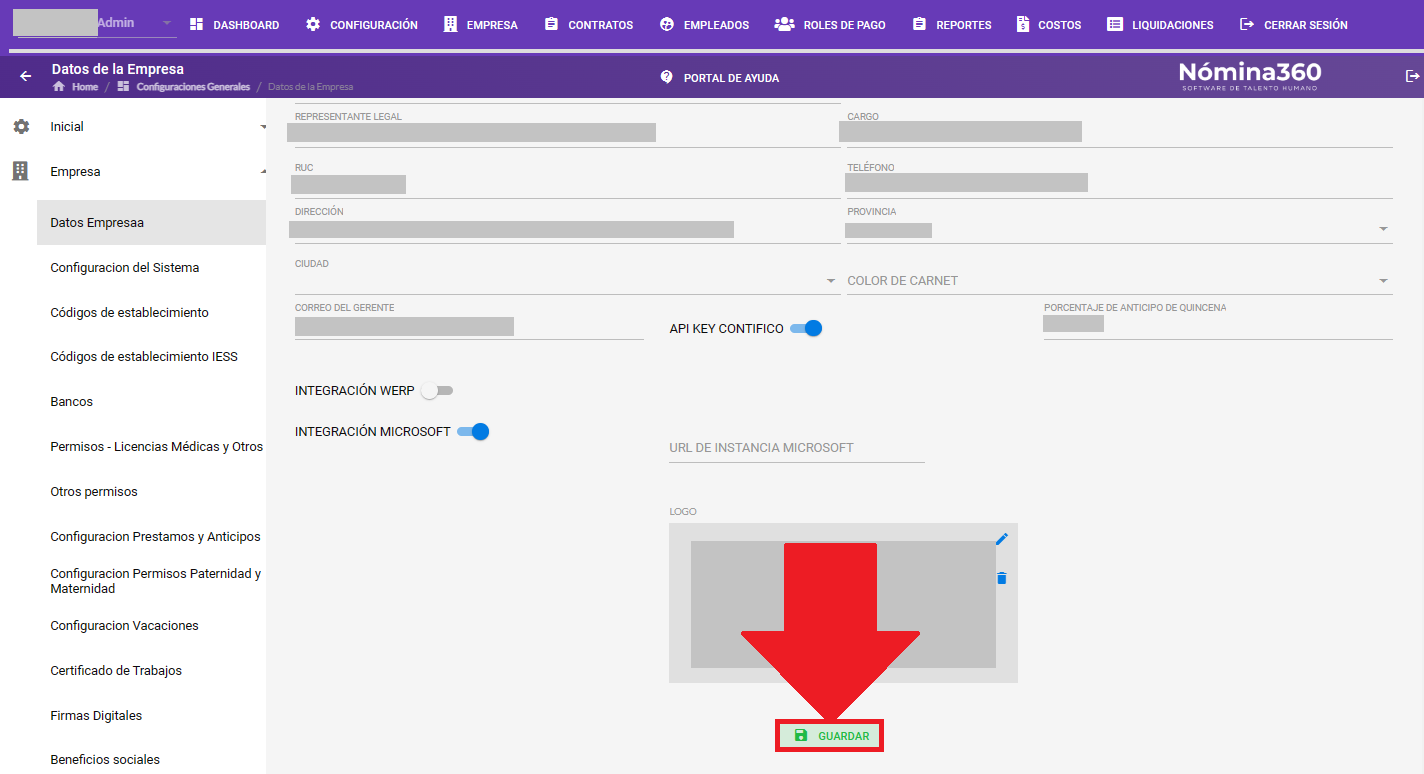Click the Home breadcrumb link

tap(85, 87)
